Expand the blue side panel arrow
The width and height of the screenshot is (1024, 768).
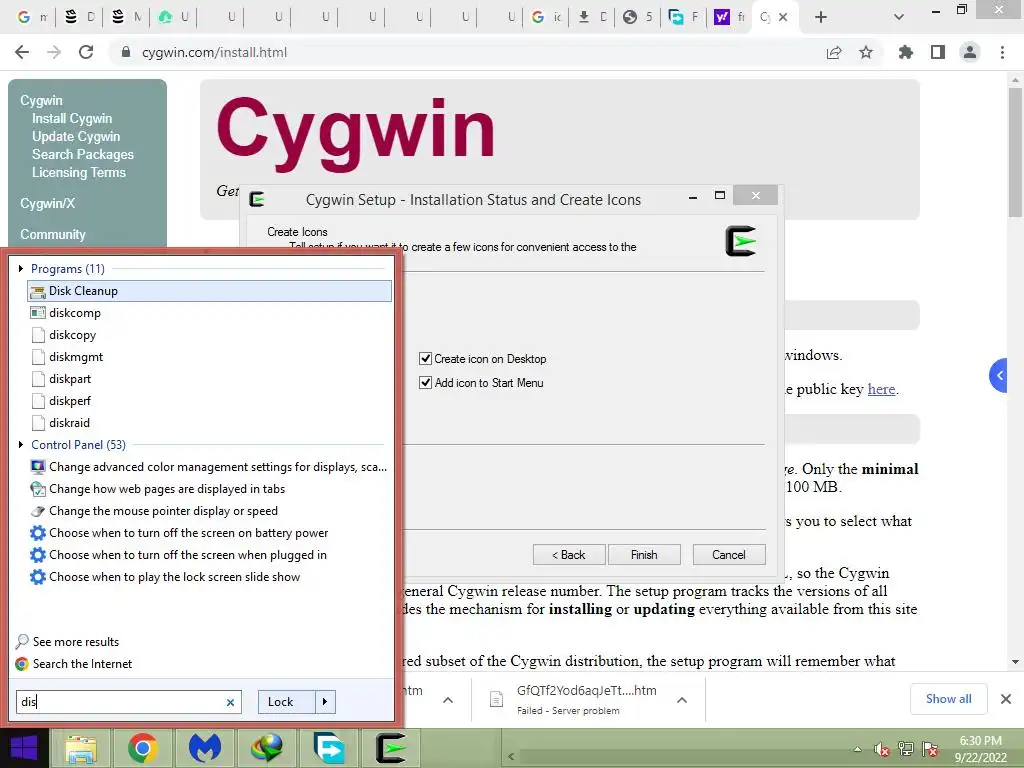[x=999, y=376]
